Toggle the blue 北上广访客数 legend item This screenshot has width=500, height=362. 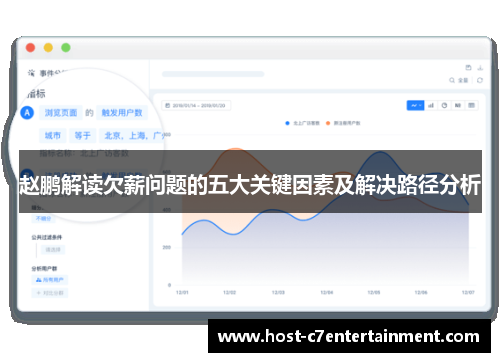(302, 123)
